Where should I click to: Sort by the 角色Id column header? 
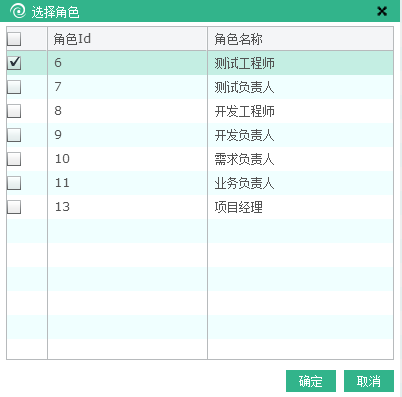[x=127, y=39]
